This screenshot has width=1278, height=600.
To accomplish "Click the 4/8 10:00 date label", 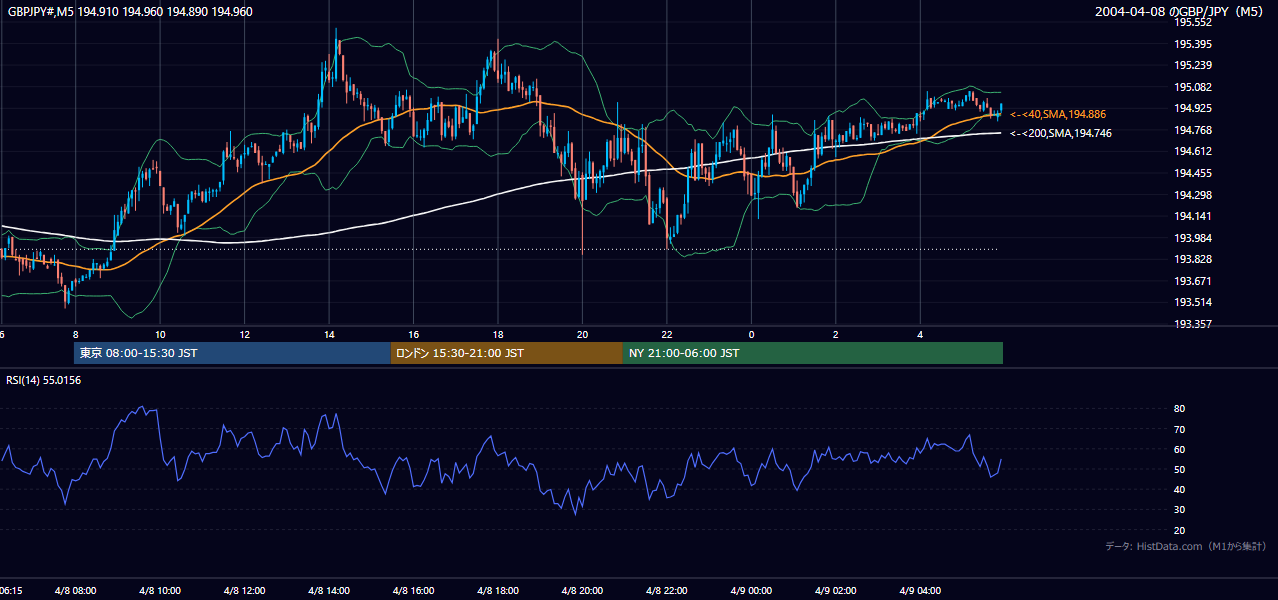I will (x=160, y=591).
